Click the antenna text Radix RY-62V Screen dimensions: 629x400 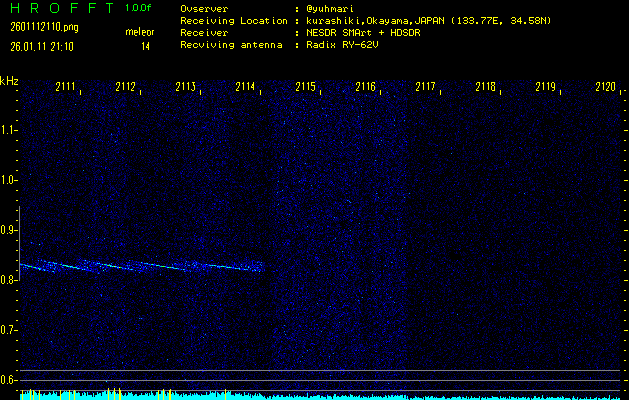click(x=342, y=45)
